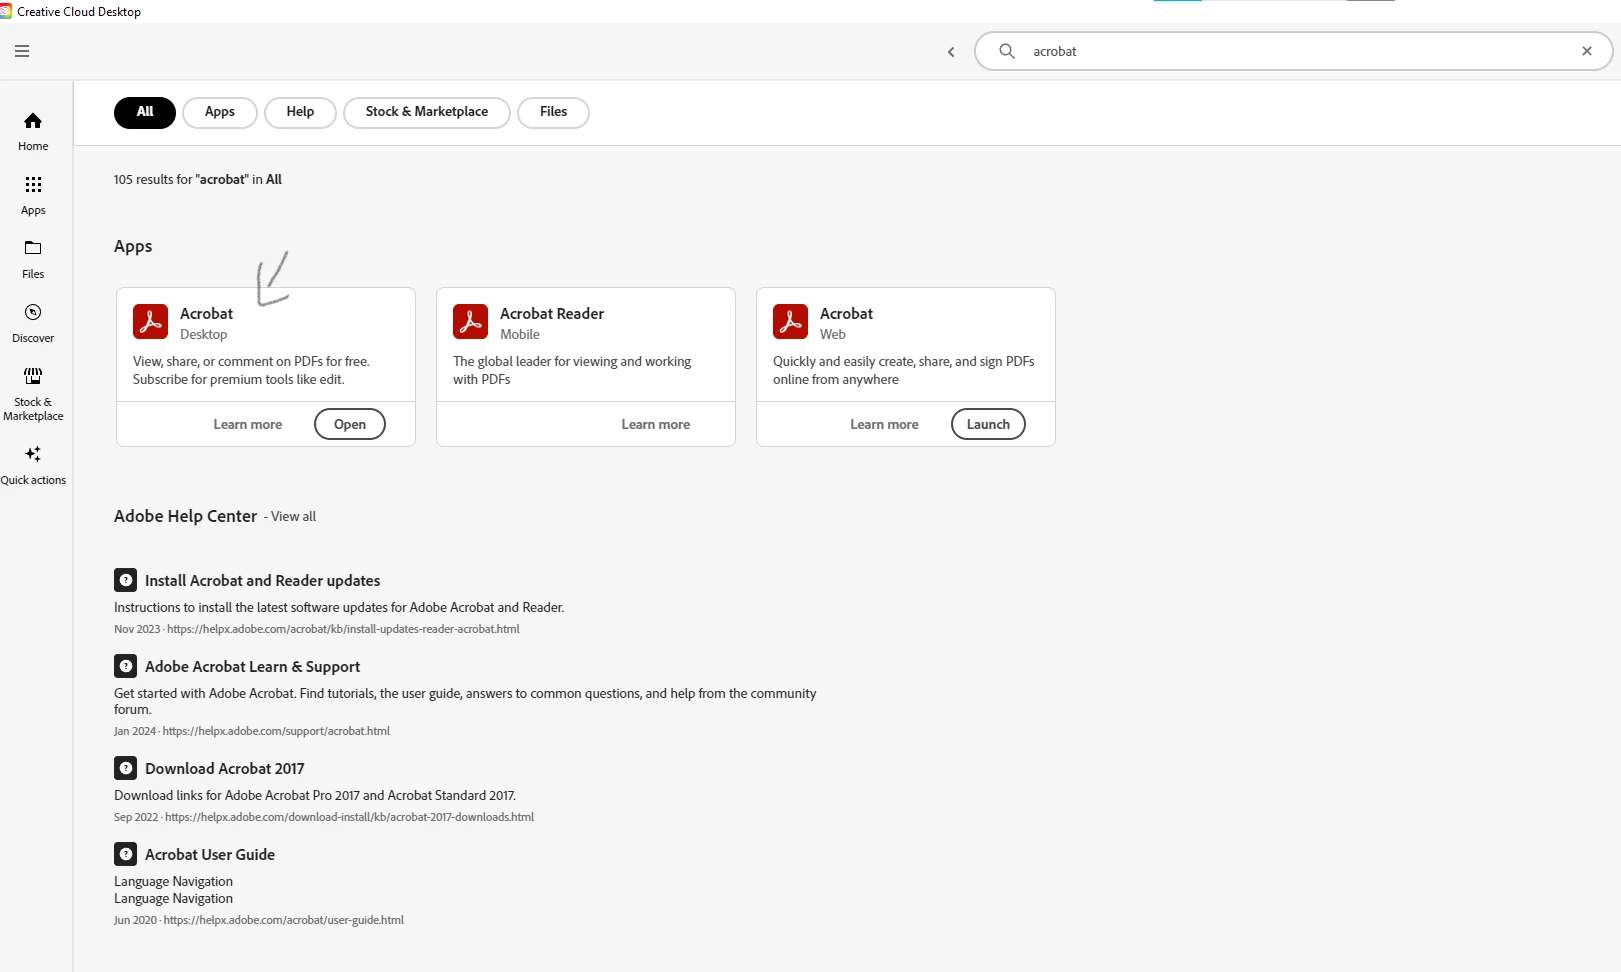Click 'The global leader for viewing' description
Image resolution: width=1621 pixels, height=972 pixels.
point(572,370)
